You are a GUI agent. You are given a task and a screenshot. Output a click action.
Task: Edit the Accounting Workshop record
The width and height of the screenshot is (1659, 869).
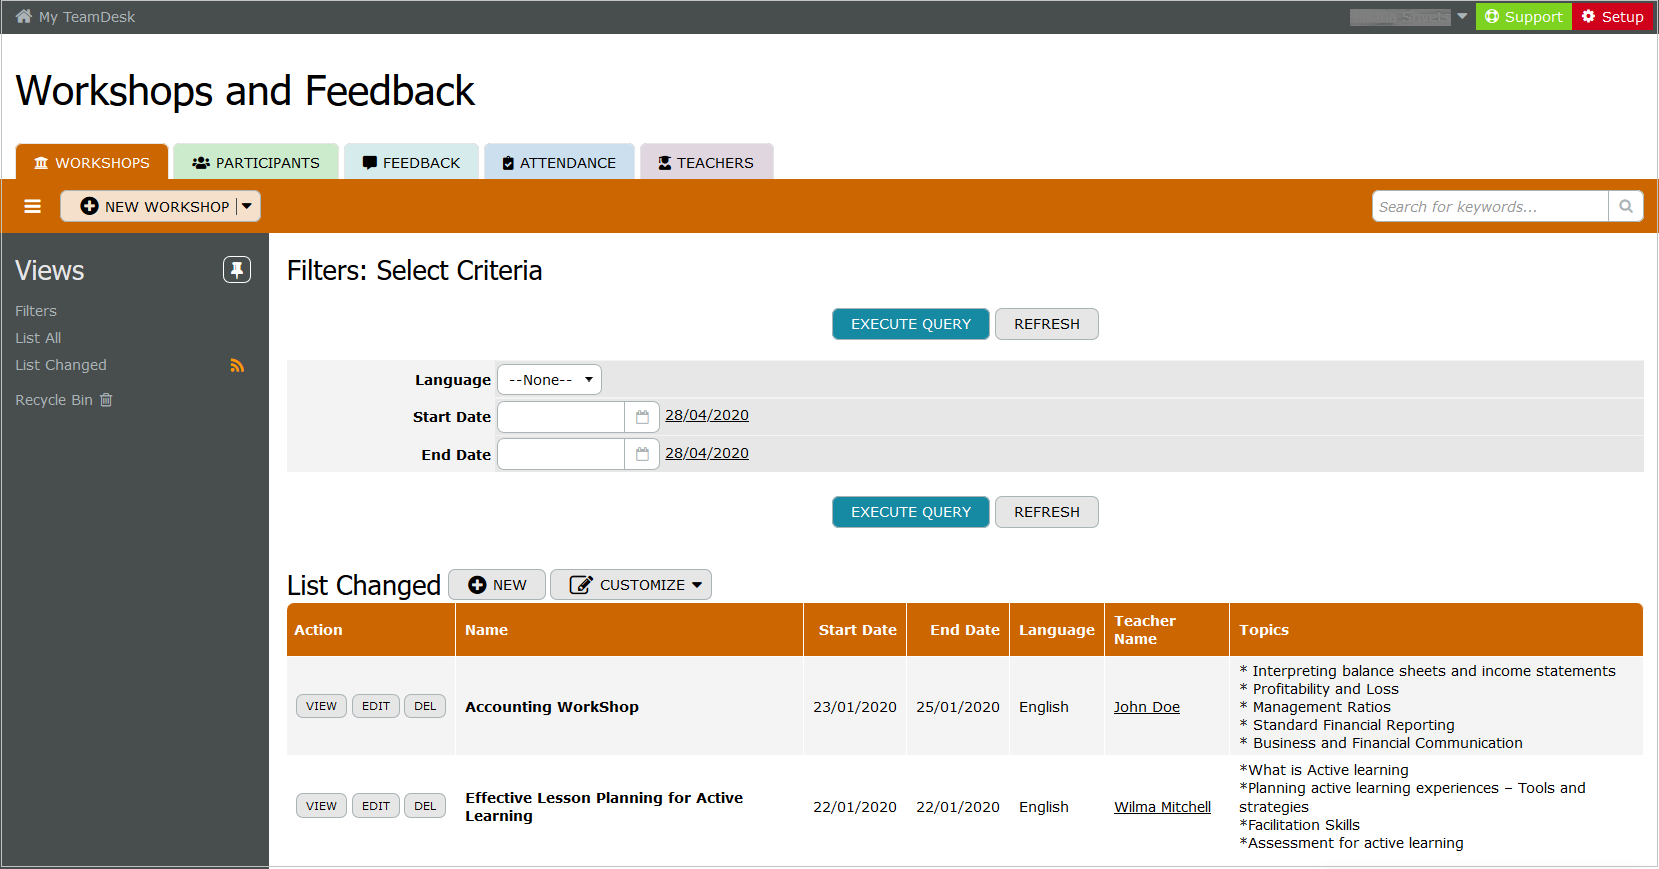pos(376,706)
